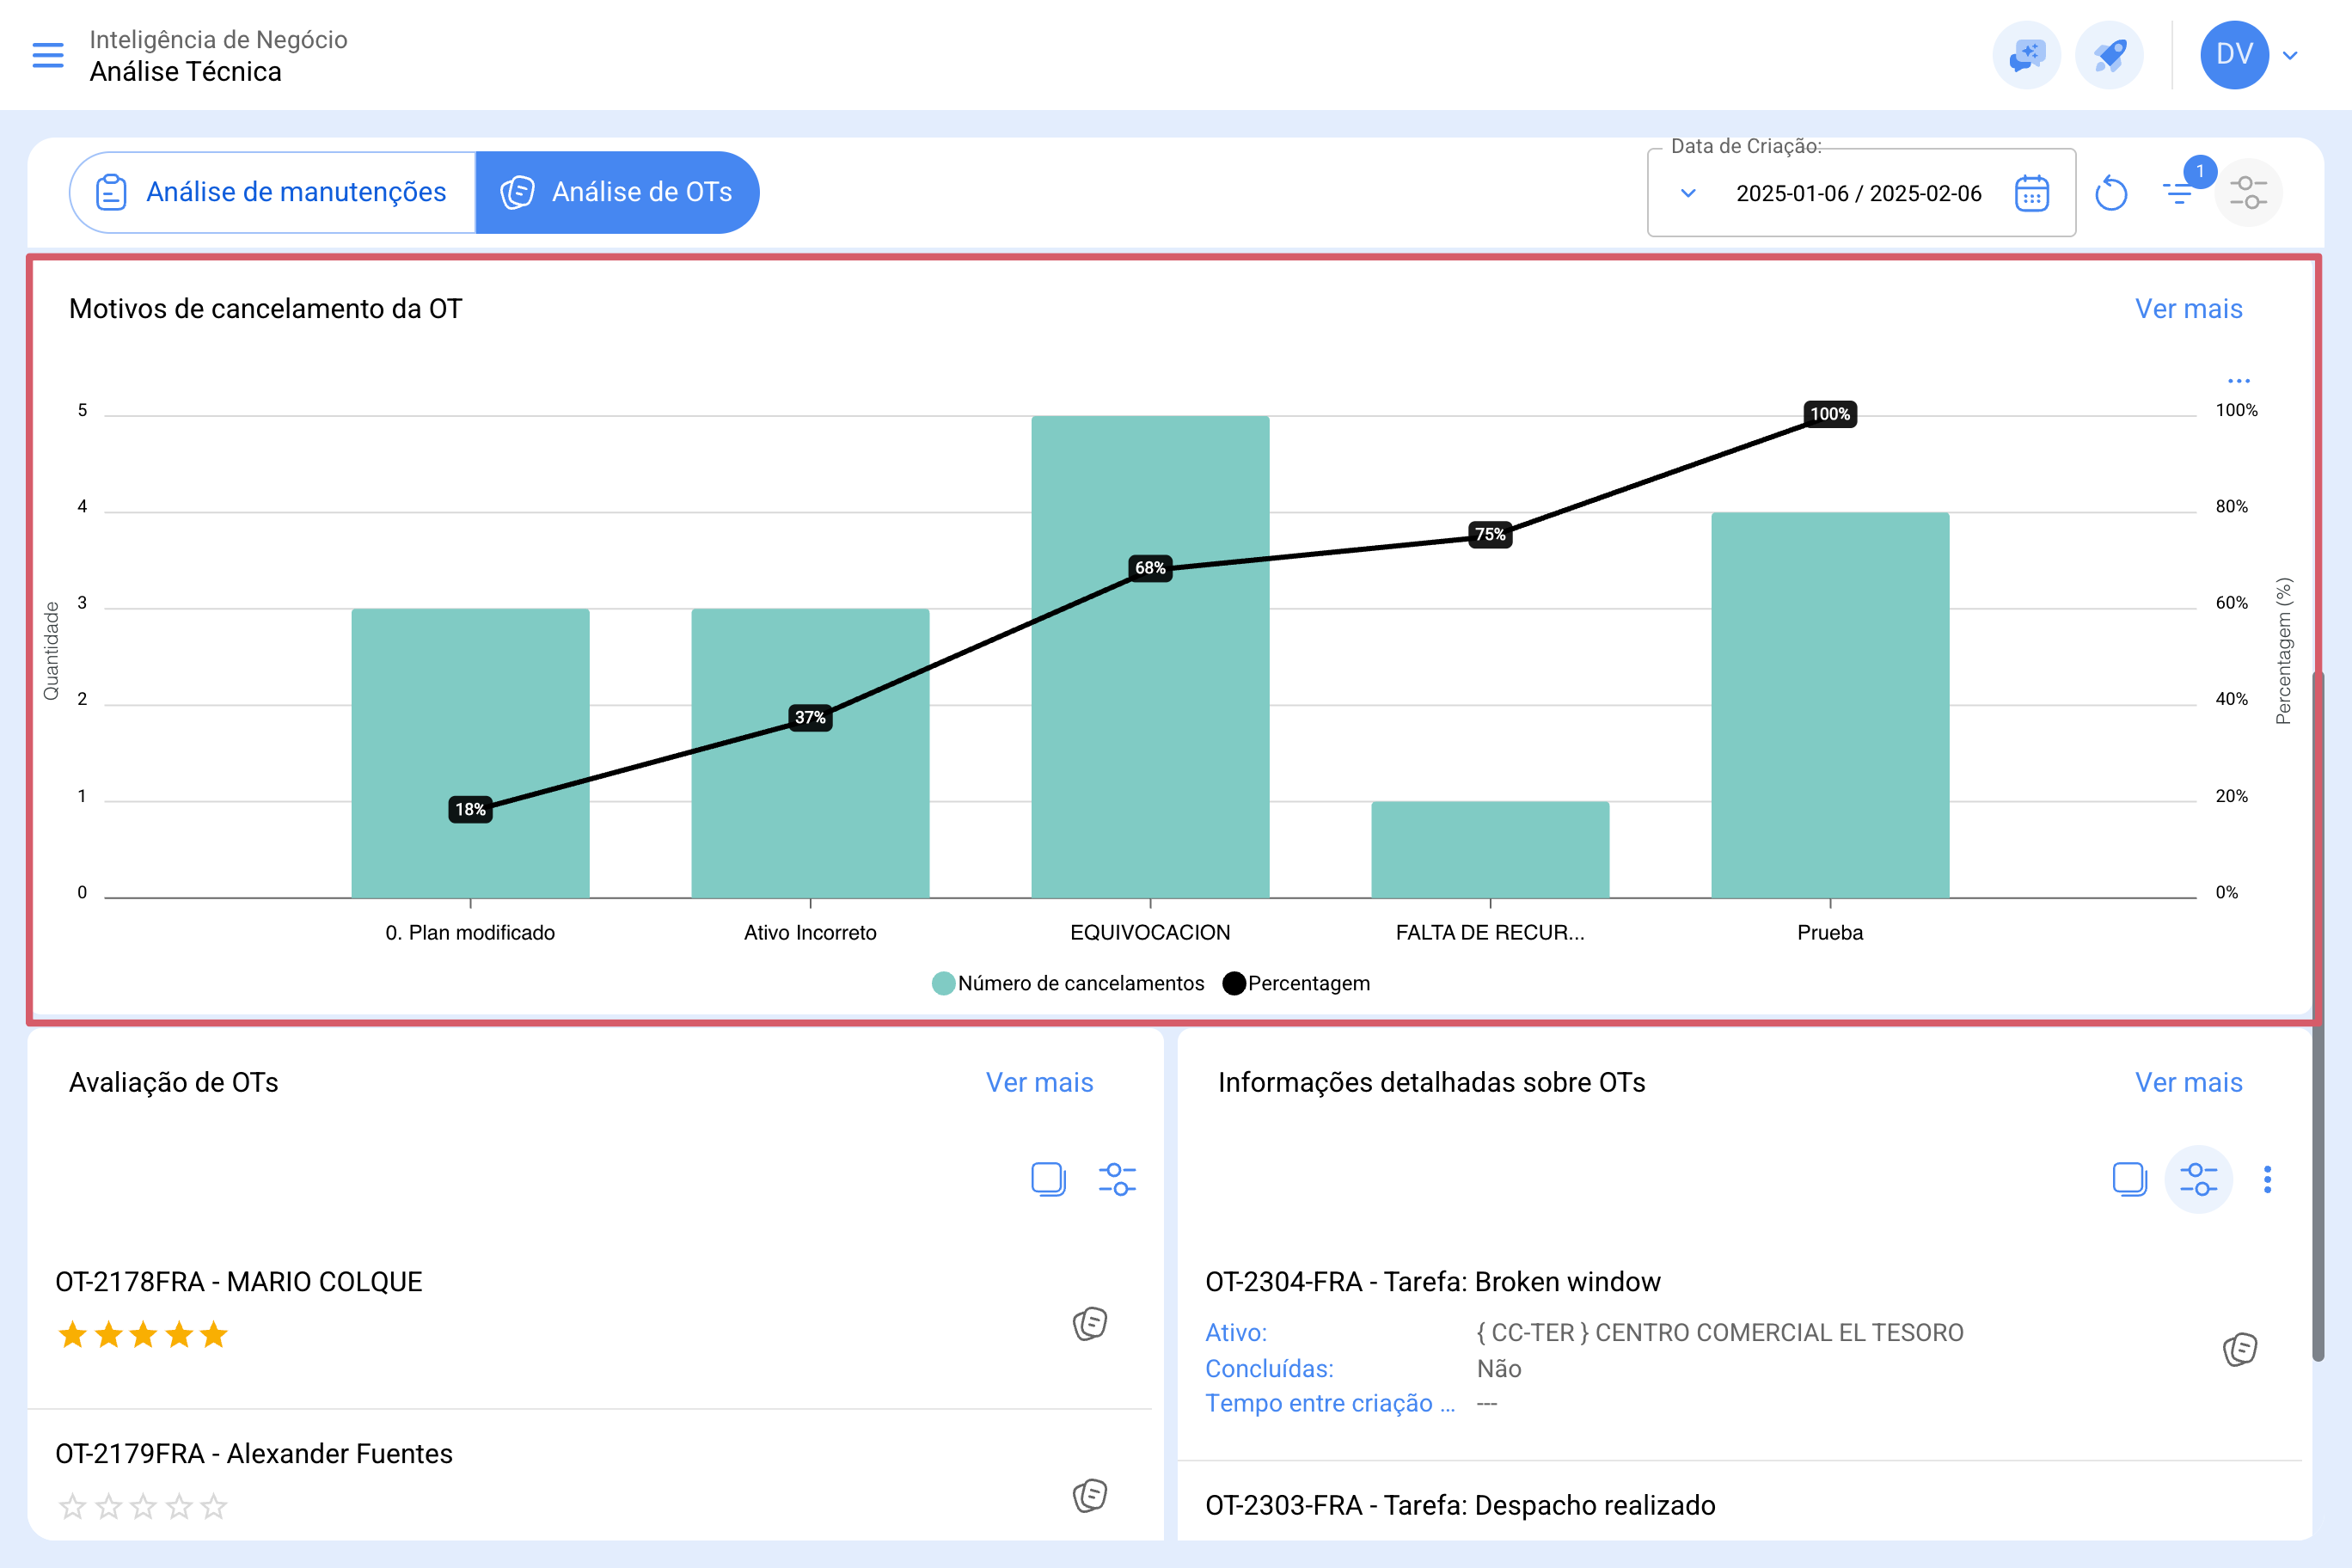Screen dimensions: 2352x1568
Task: Click the EQUIVOCACION bar
Action: (x=1150, y=657)
